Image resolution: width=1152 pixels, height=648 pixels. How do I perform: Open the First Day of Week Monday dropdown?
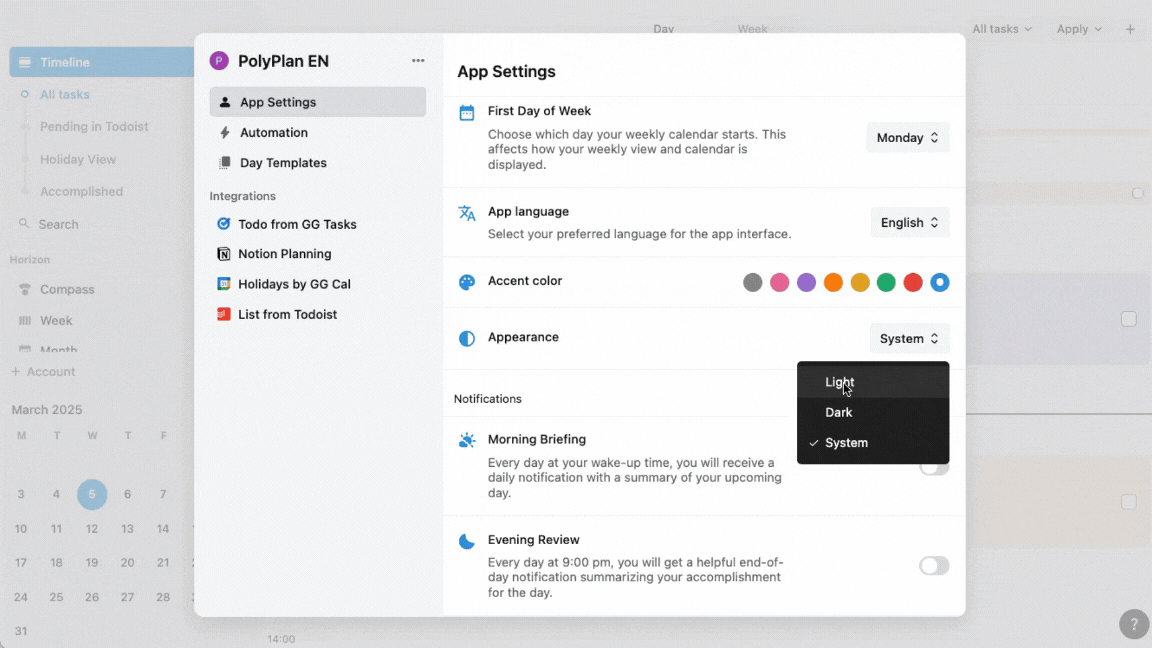[x=907, y=138]
